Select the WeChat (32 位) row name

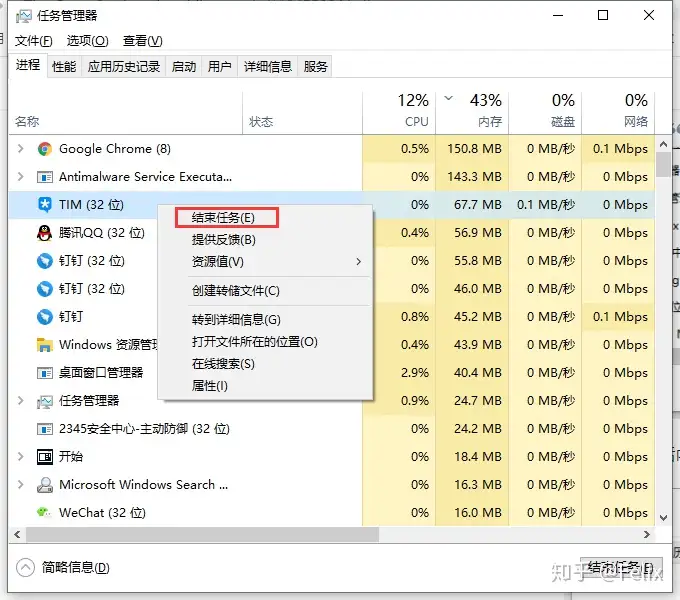(102, 512)
